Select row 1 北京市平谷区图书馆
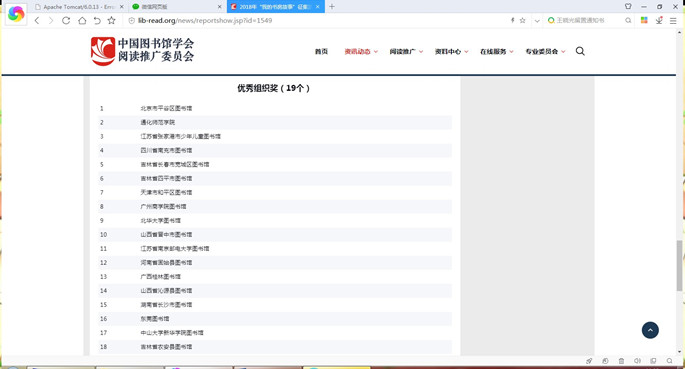The width and height of the screenshot is (685, 369). coord(275,108)
